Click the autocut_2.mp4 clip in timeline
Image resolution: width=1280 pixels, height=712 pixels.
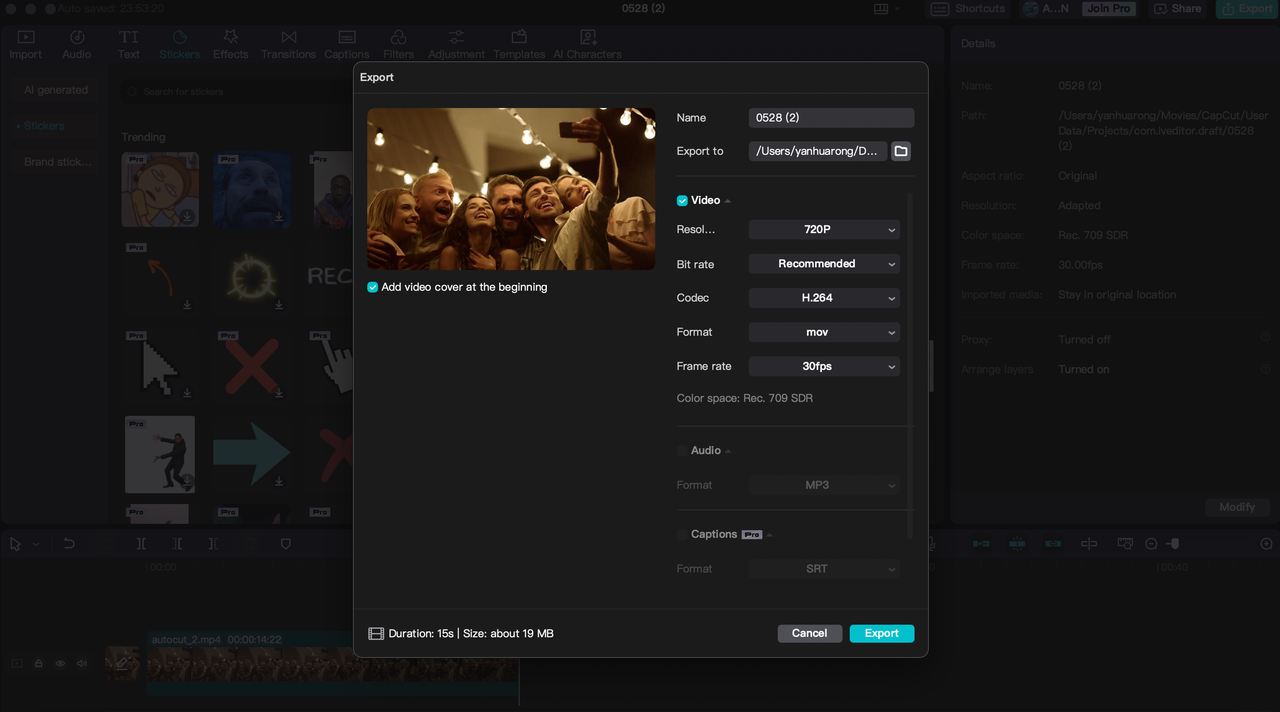[x=332, y=663]
